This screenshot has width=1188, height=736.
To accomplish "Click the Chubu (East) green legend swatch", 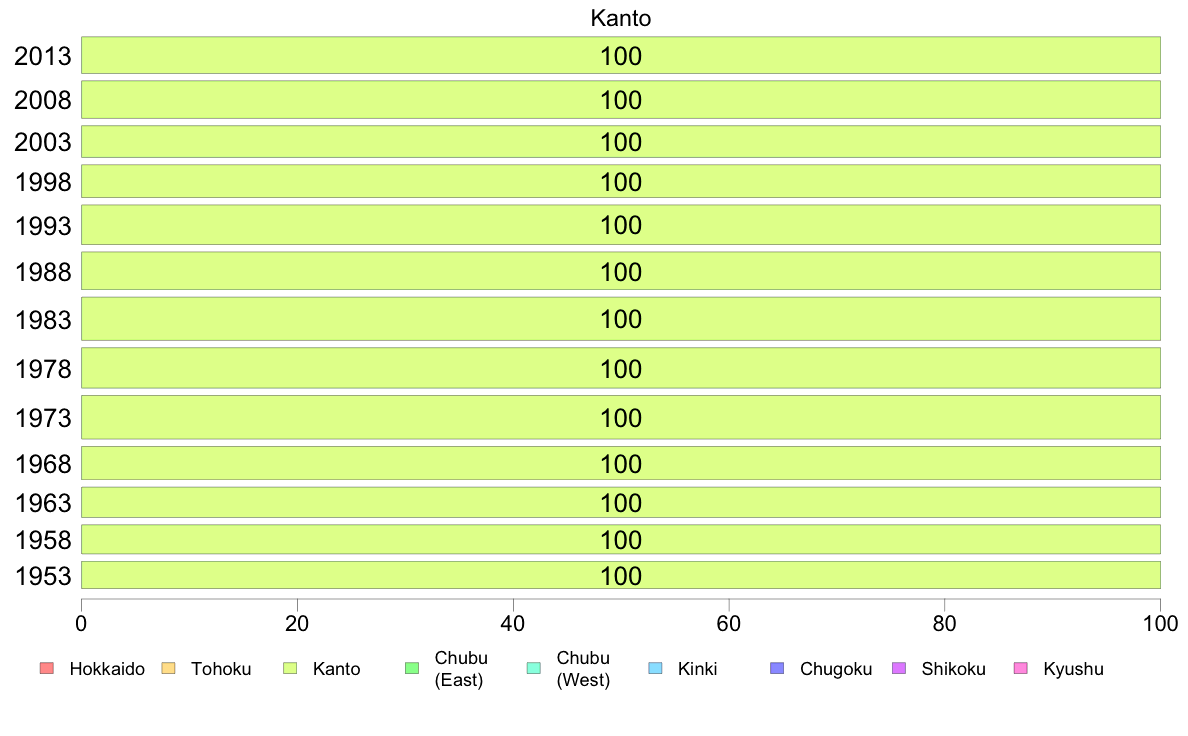I will pyautogui.click(x=412, y=669).
